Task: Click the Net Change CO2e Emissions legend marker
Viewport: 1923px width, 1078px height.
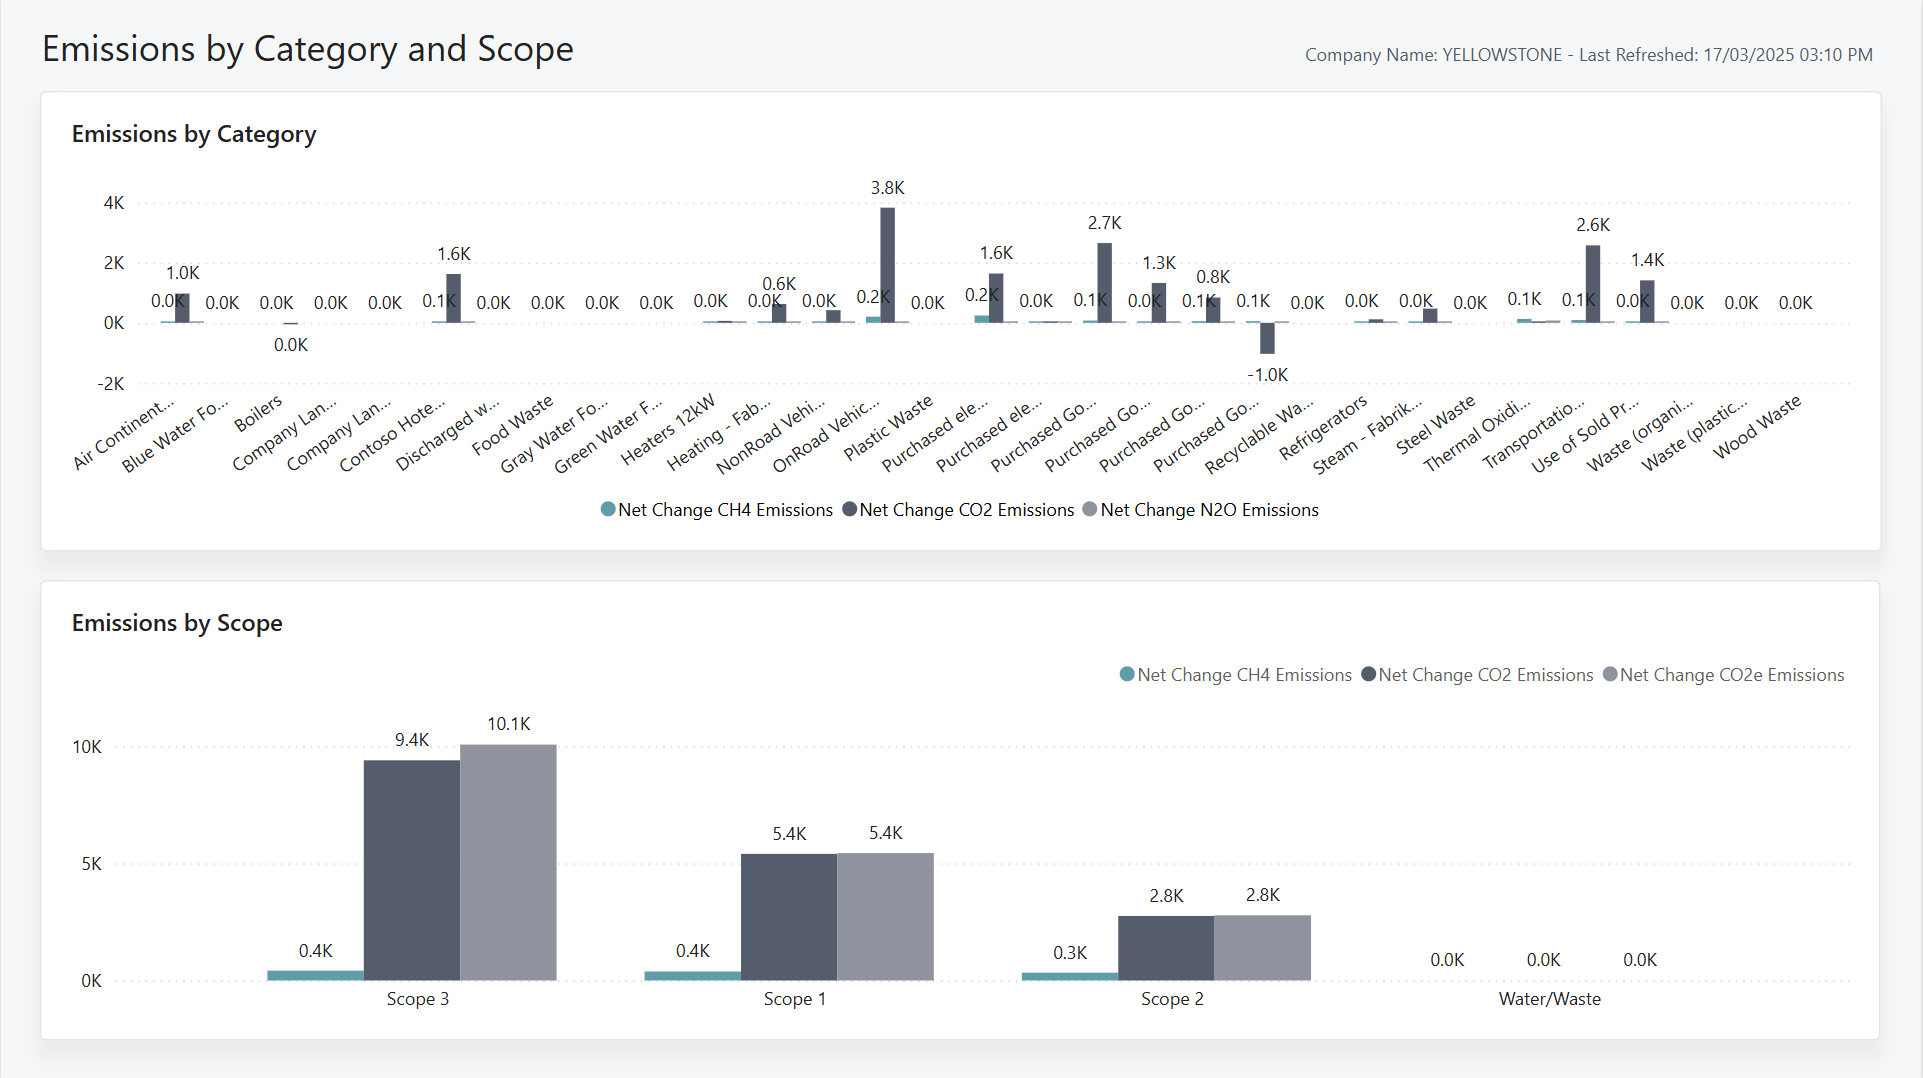Action: [x=1610, y=675]
